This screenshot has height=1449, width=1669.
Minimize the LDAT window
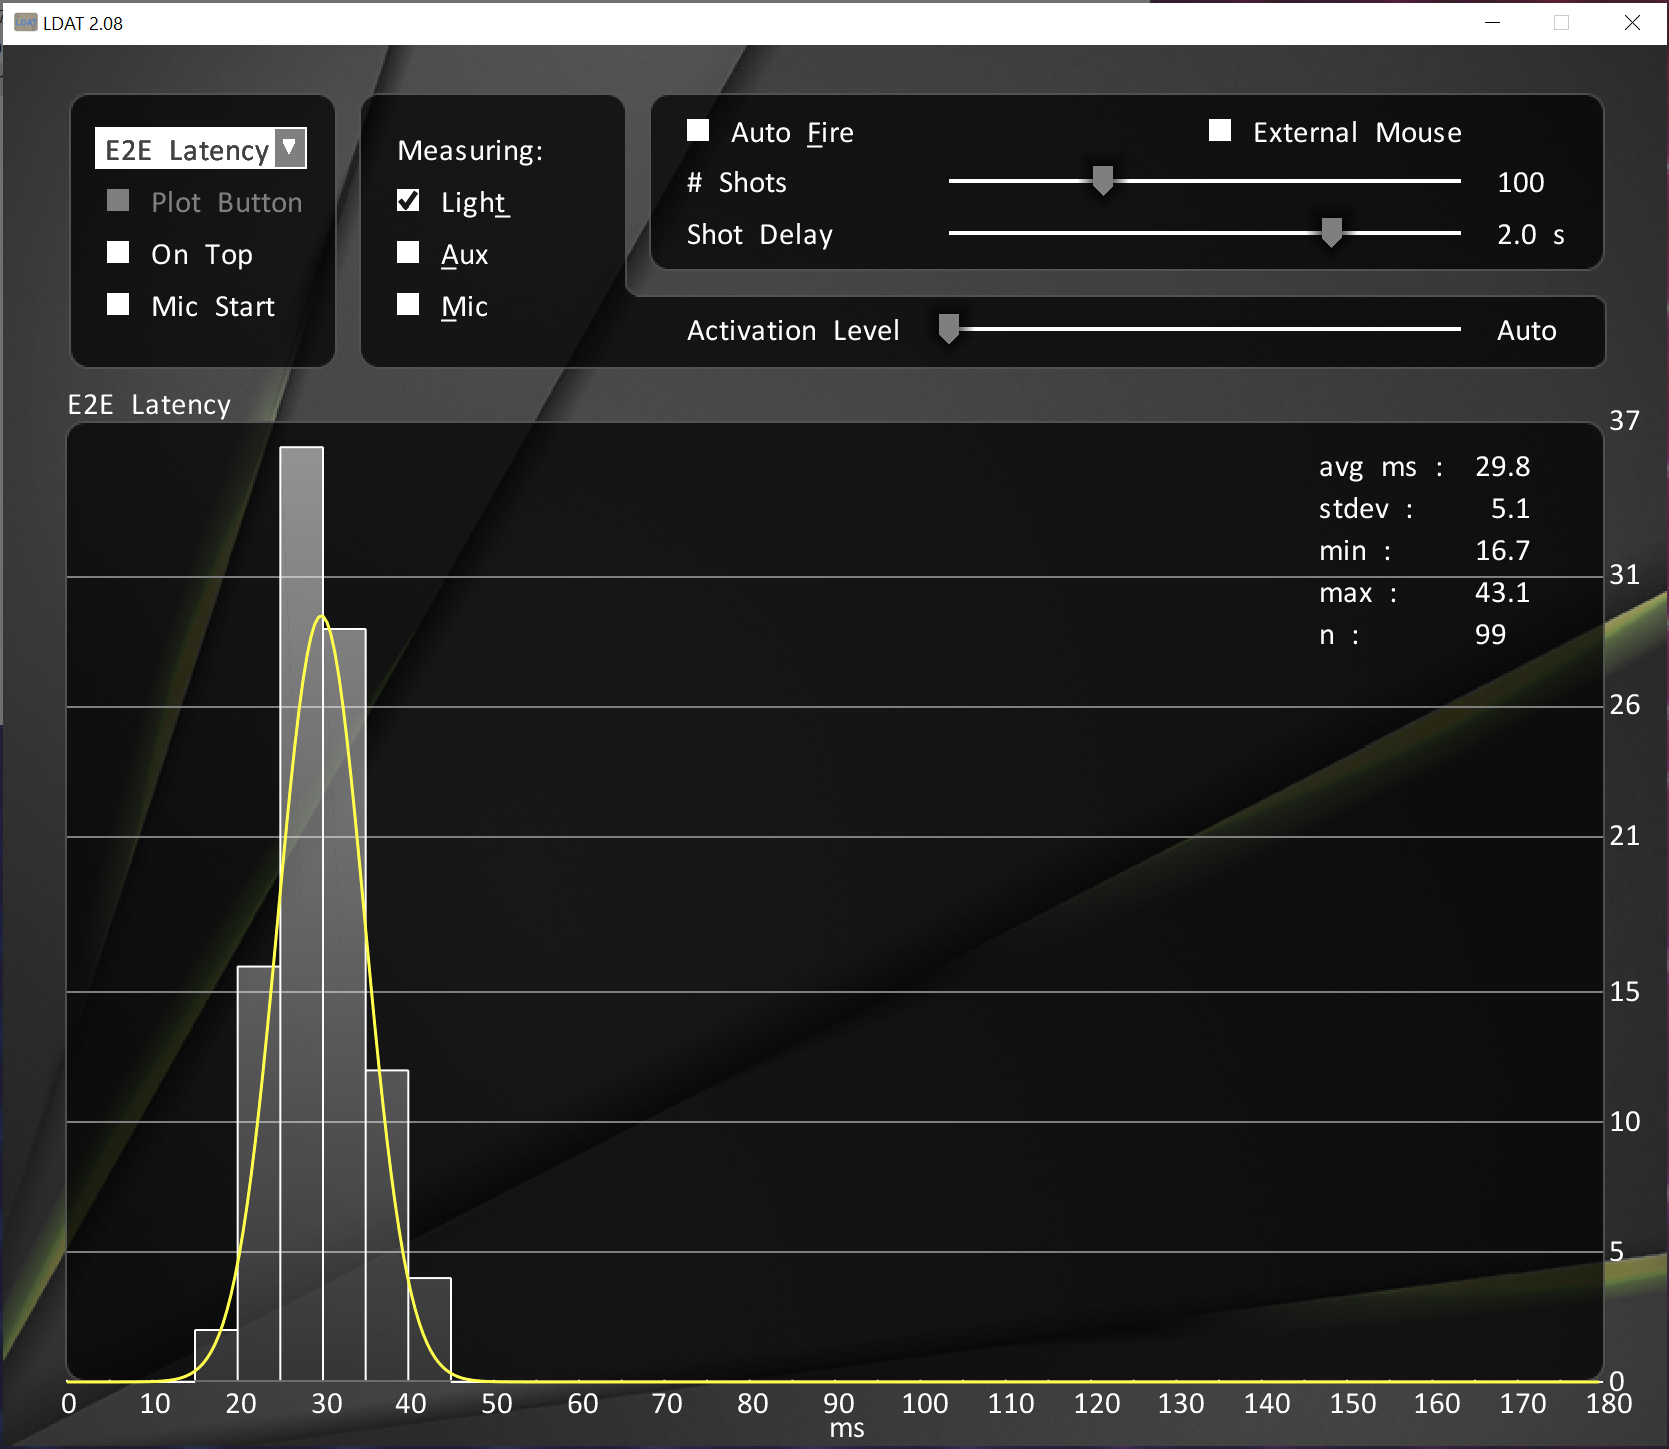1493,22
